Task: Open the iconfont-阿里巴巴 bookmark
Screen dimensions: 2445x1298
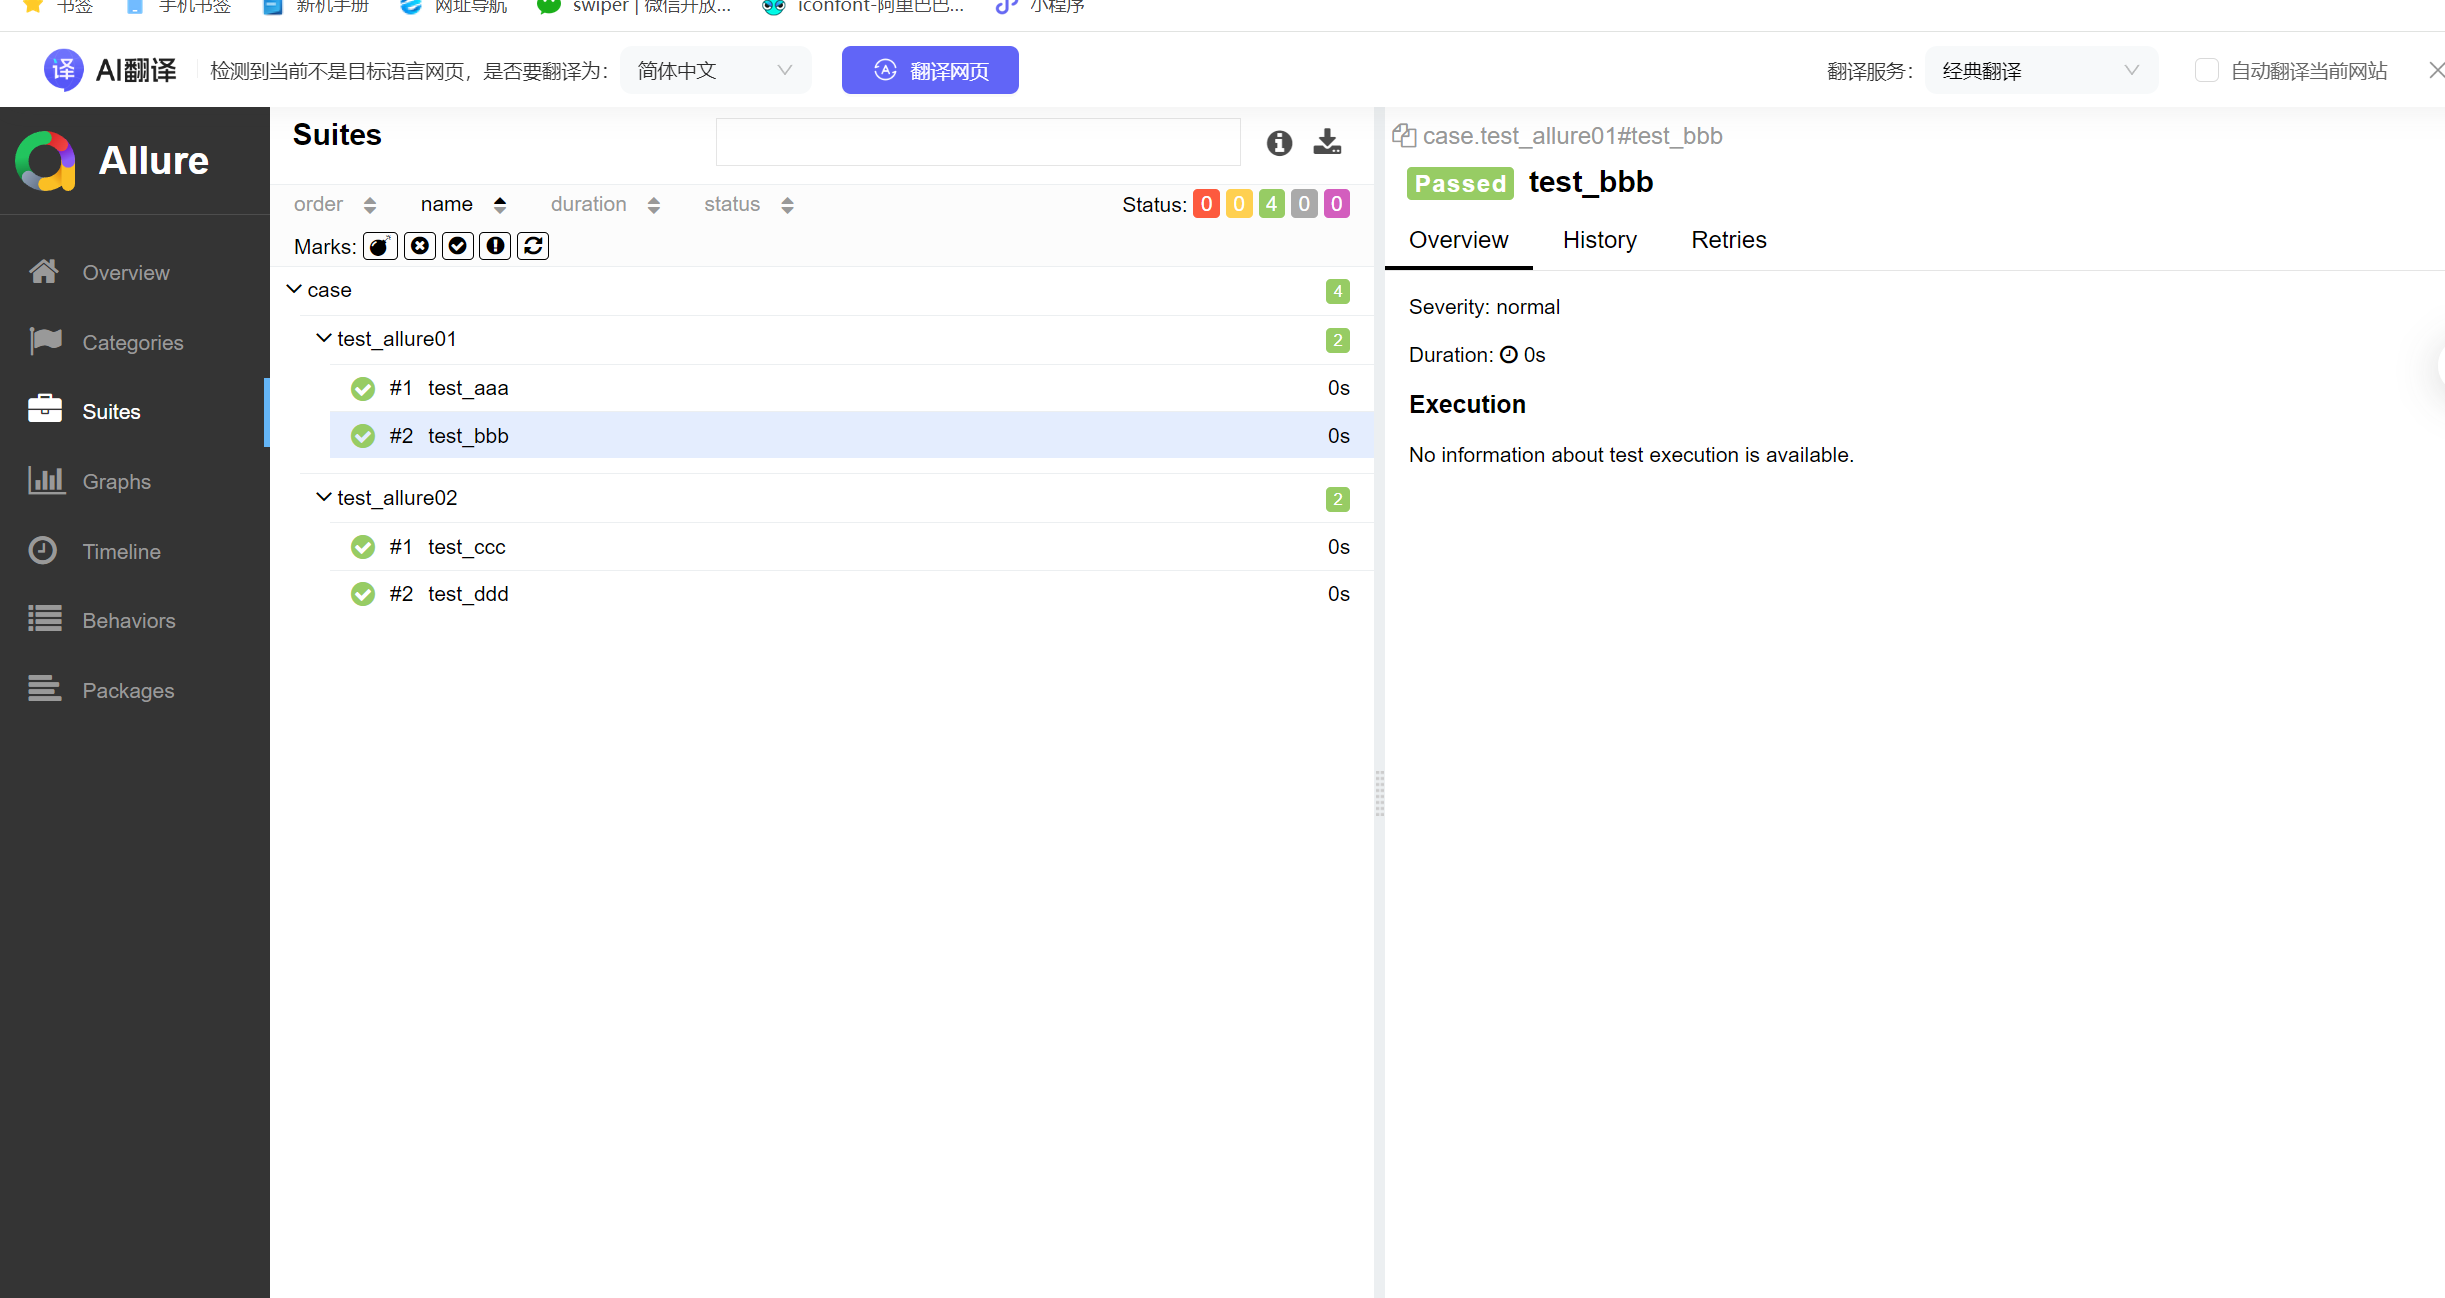Action: [x=863, y=7]
